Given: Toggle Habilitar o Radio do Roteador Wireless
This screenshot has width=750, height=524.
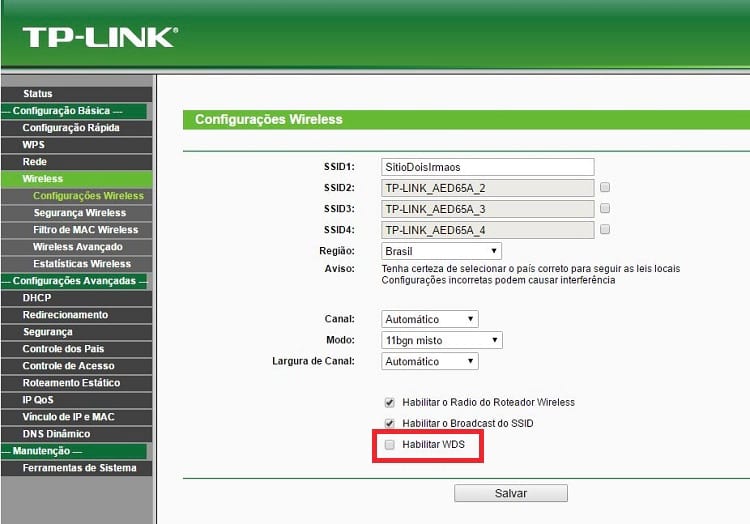Looking at the screenshot, I should 390,403.
